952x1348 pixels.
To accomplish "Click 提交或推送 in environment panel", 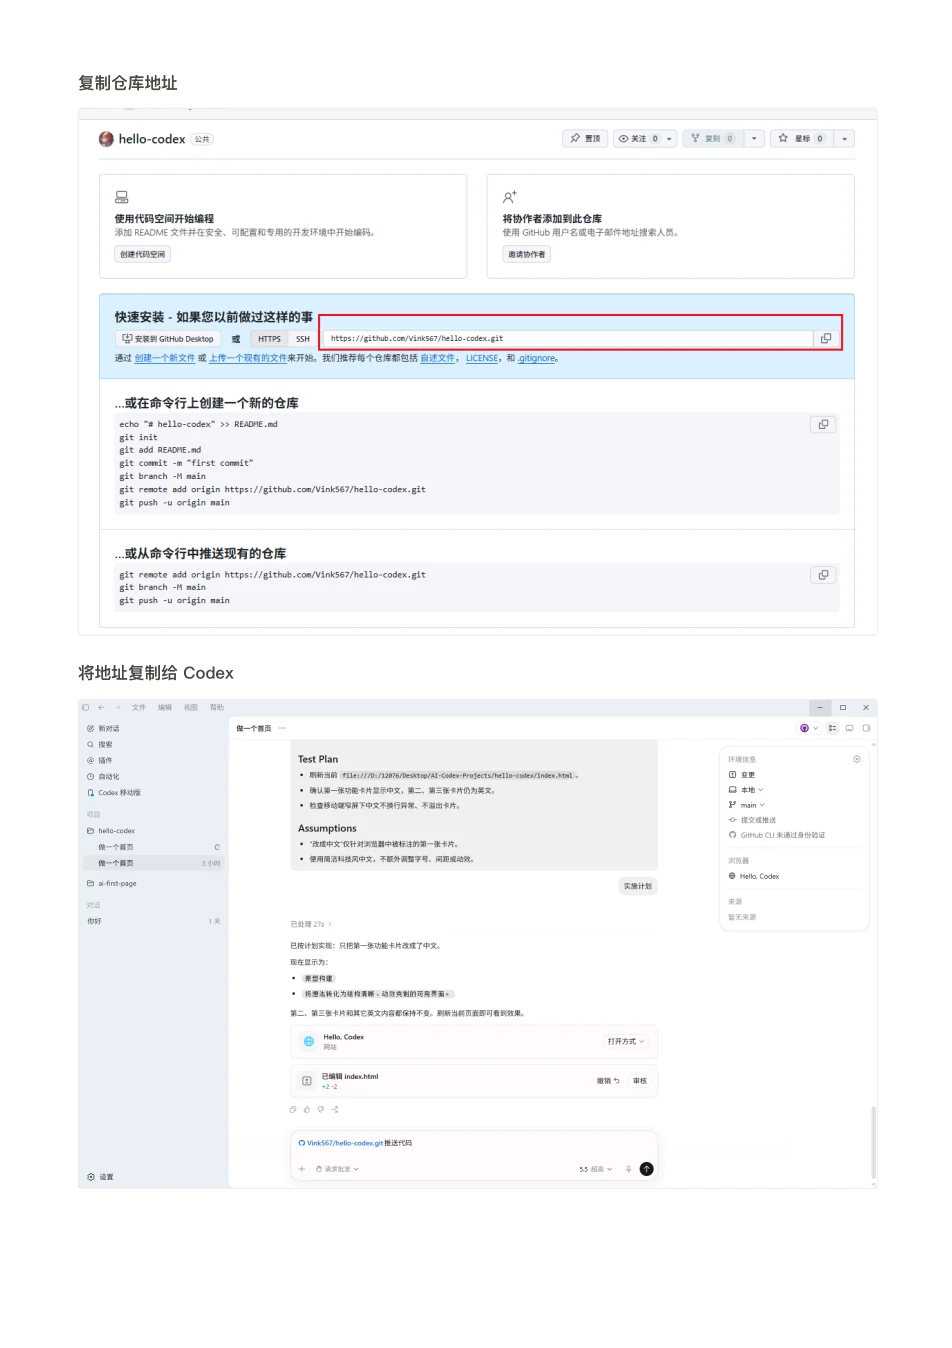I will 752,820.
